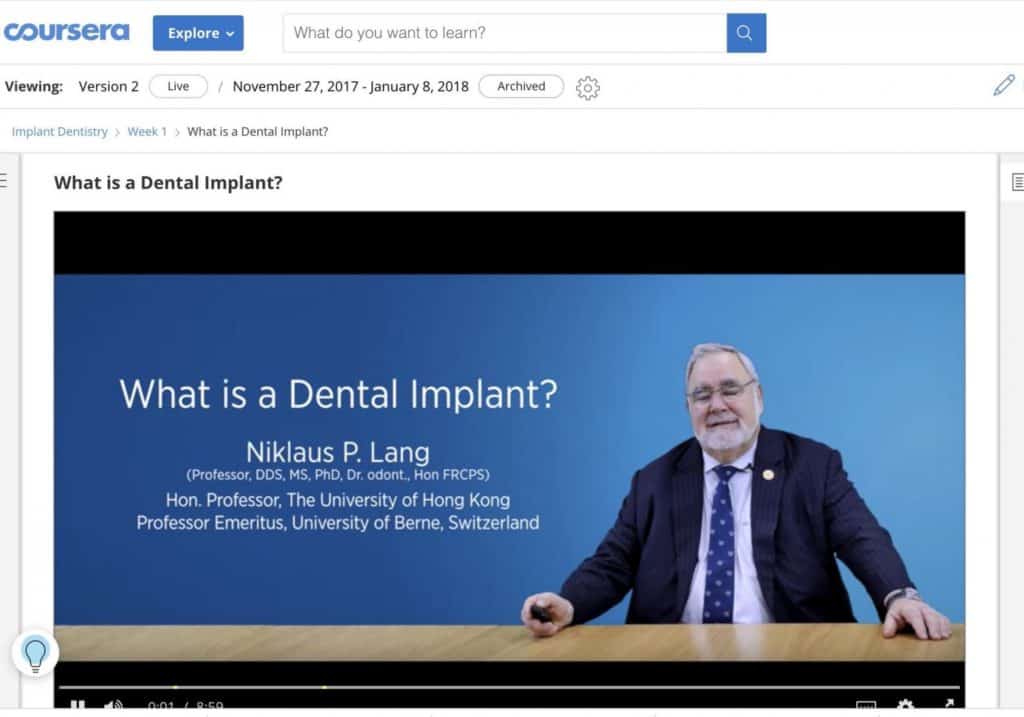1024x717 pixels.
Task: Open the notes panel icon on right
Action: click(1017, 182)
